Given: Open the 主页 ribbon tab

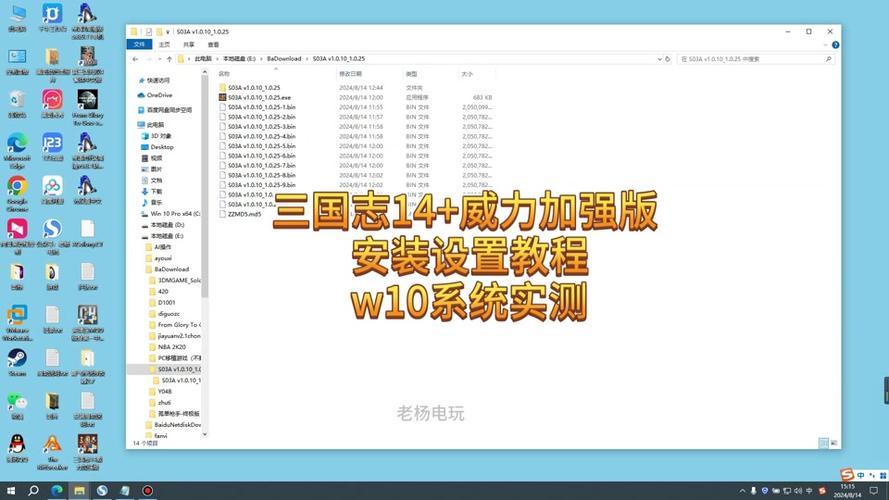Looking at the screenshot, I should (164, 44).
